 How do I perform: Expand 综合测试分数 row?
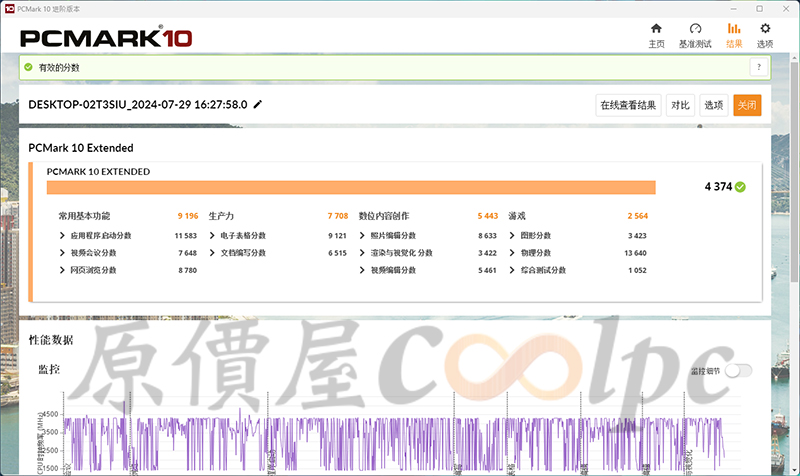512,270
